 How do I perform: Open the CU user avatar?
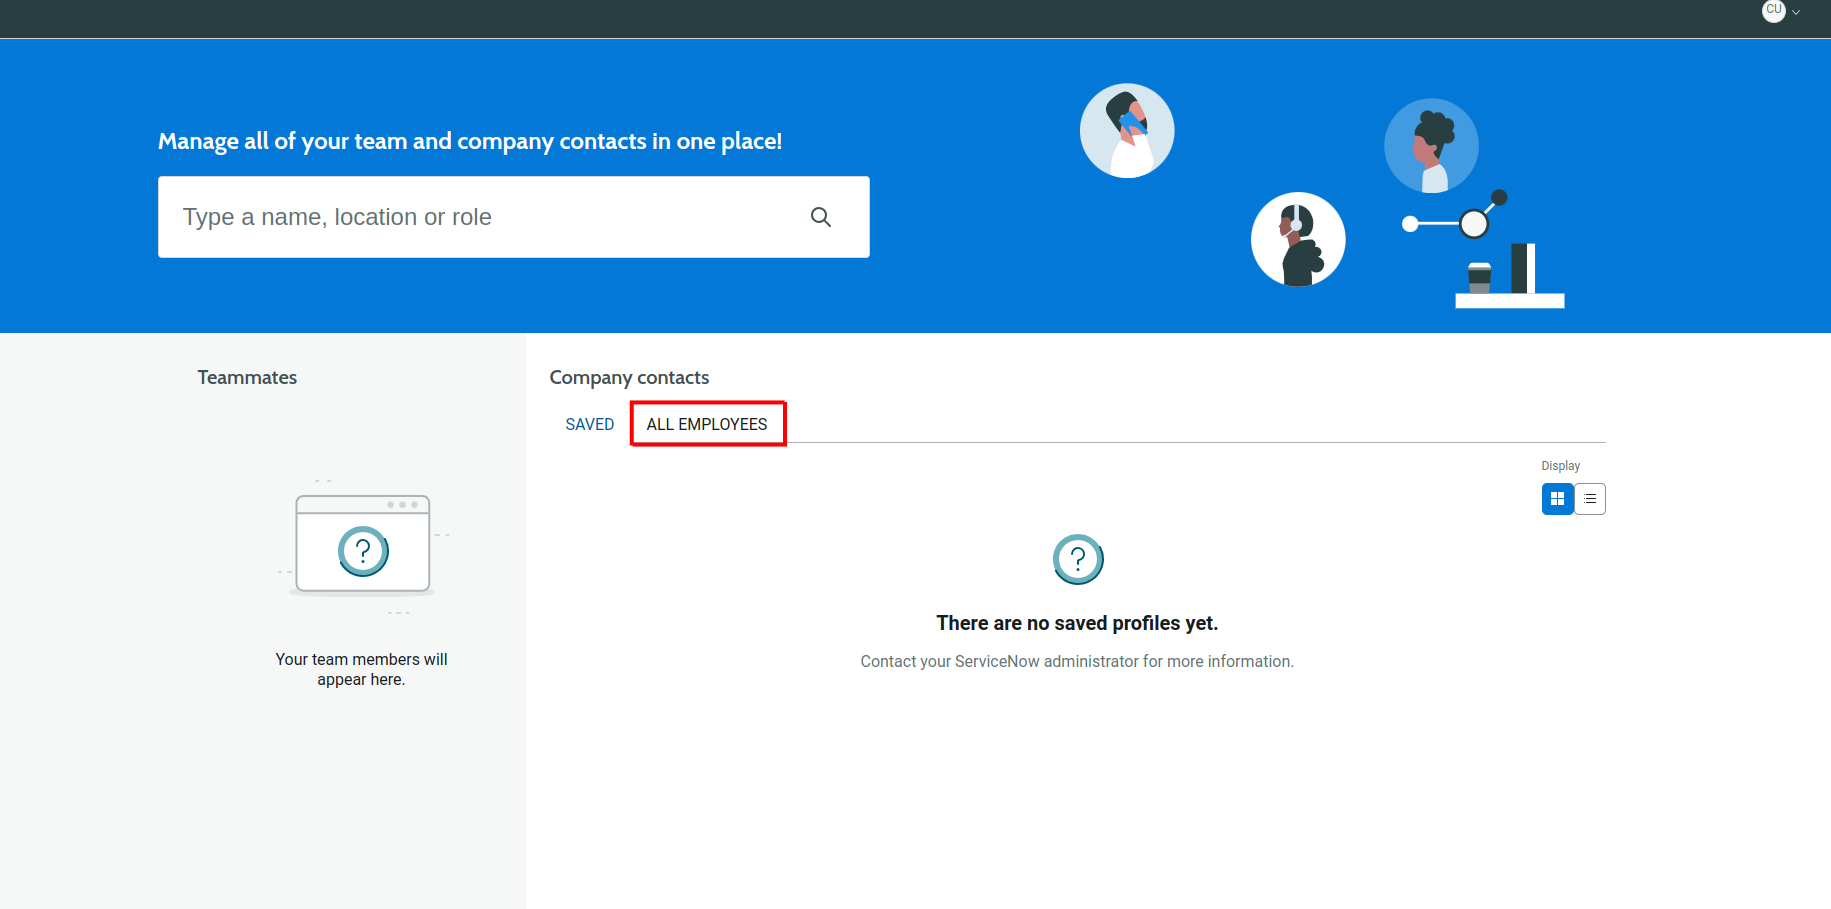[x=1773, y=10]
